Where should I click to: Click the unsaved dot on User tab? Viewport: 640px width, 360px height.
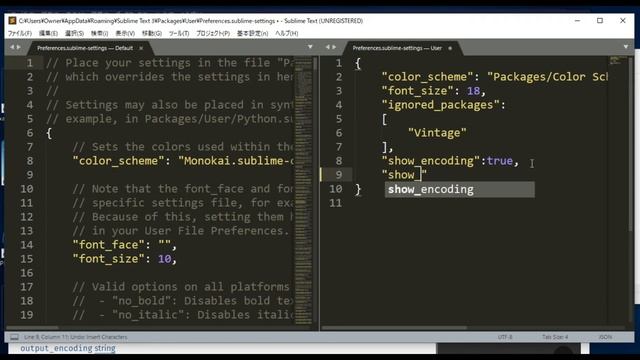point(450,48)
